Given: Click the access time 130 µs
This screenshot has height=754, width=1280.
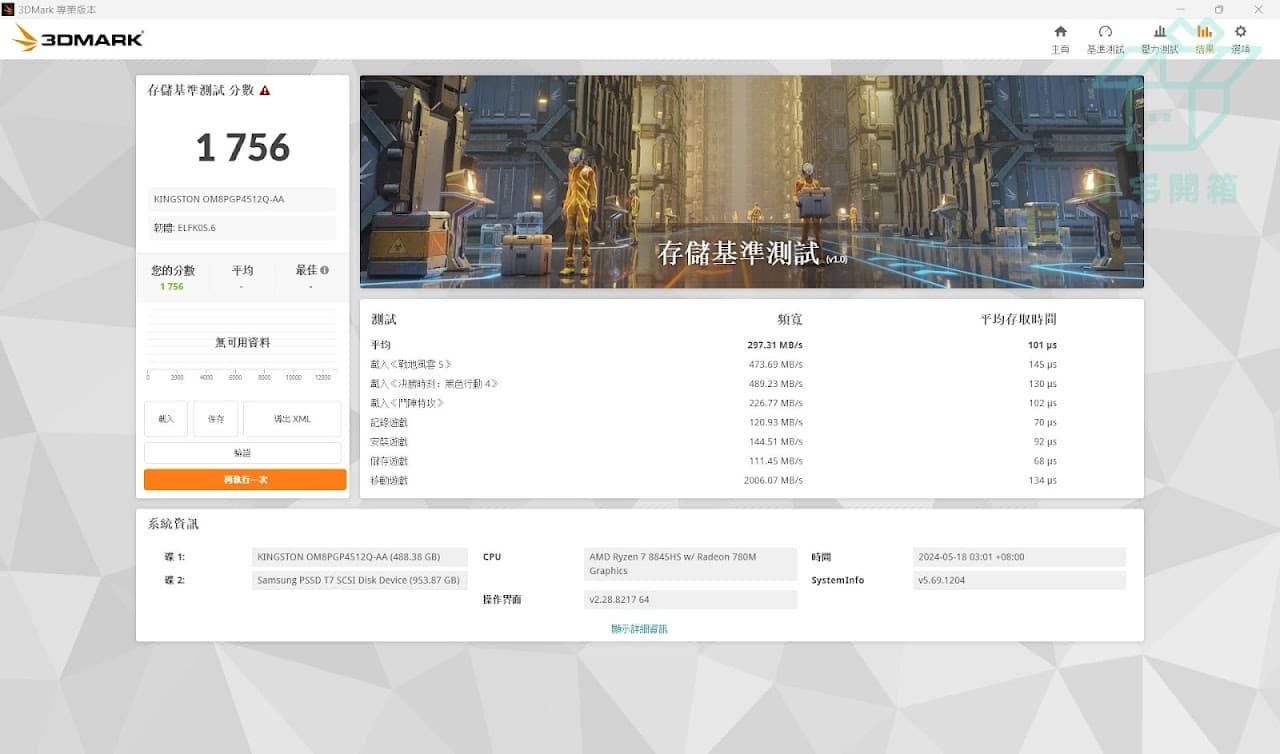Looking at the screenshot, I should point(1042,384).
